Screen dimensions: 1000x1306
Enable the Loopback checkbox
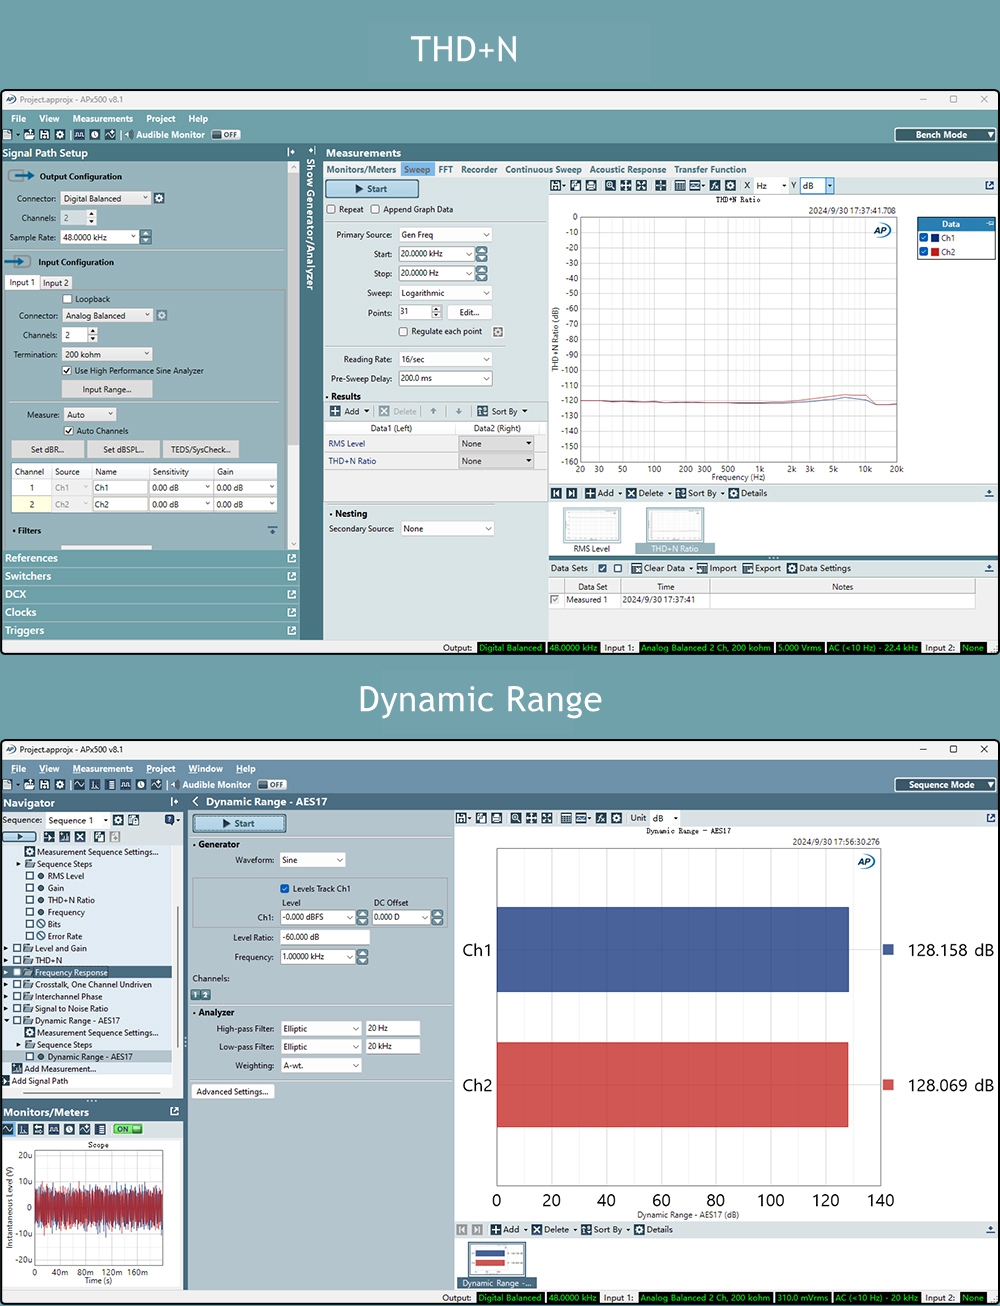click(x=68, y=299)
